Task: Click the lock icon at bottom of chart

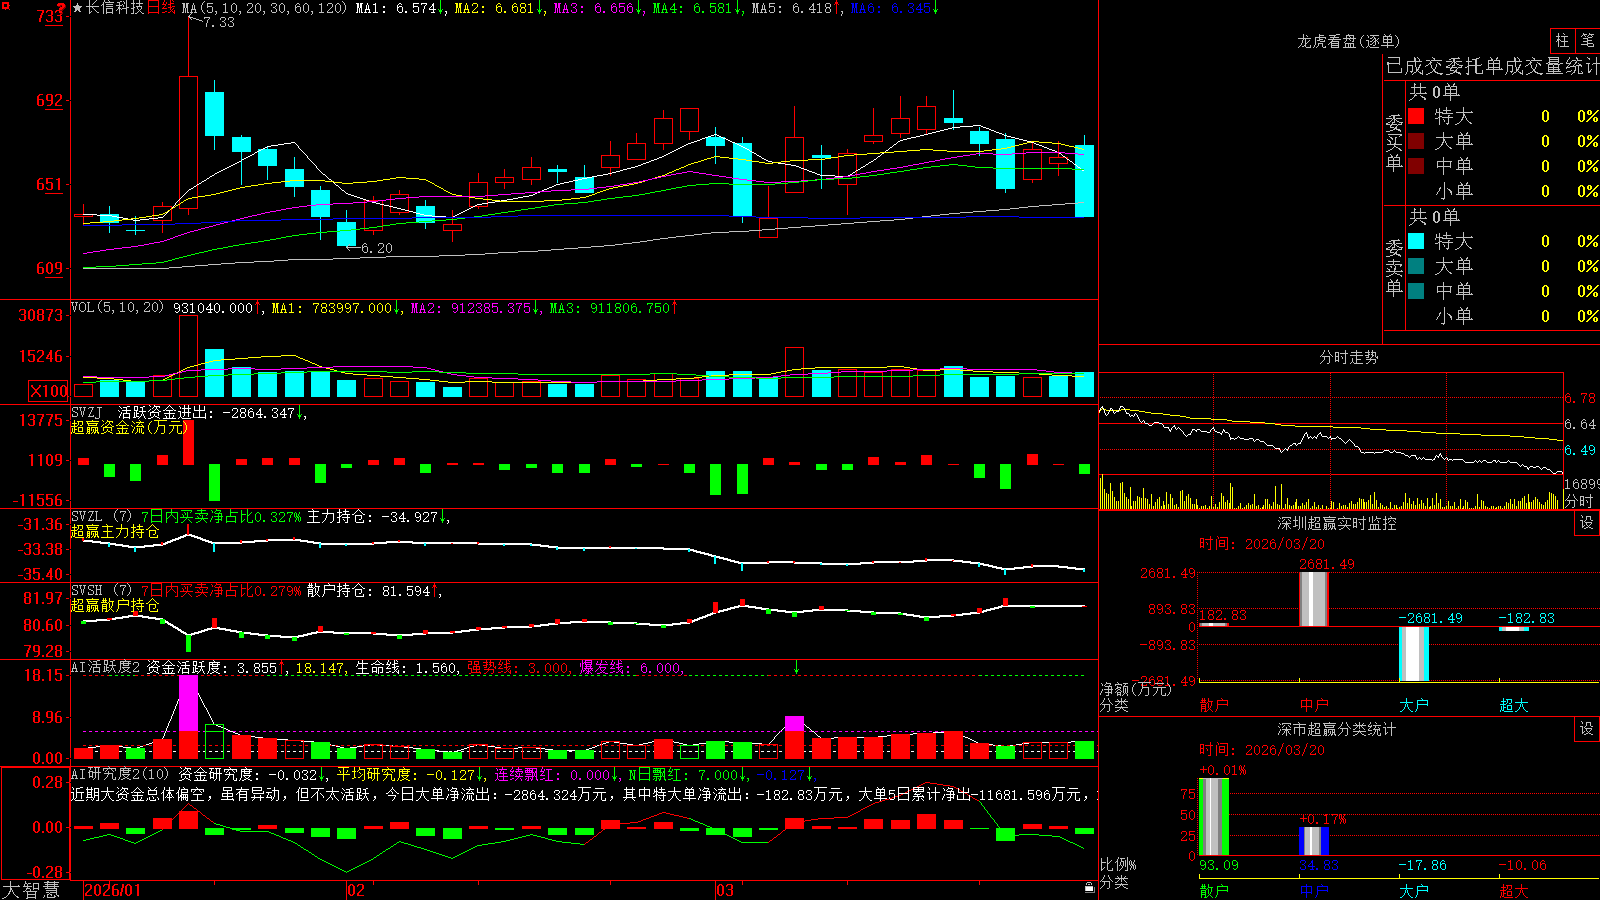Action: pos(1089,887)
